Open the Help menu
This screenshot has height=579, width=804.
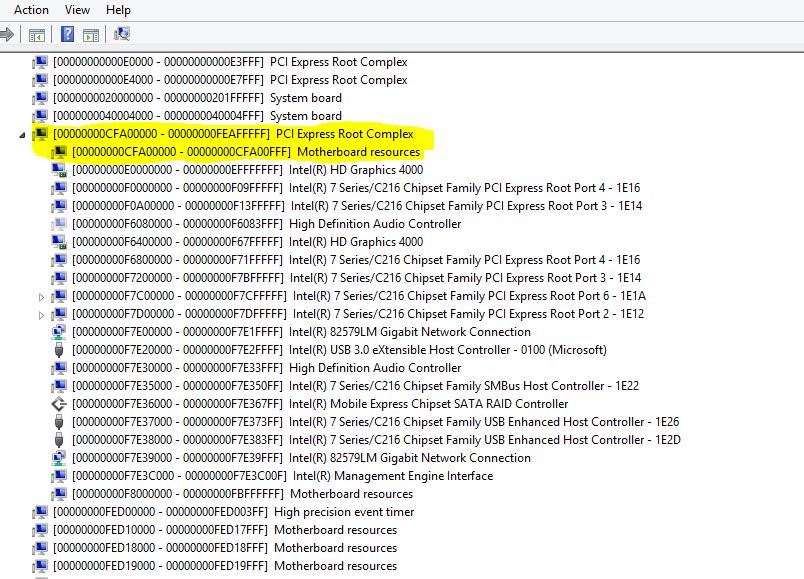118,10
